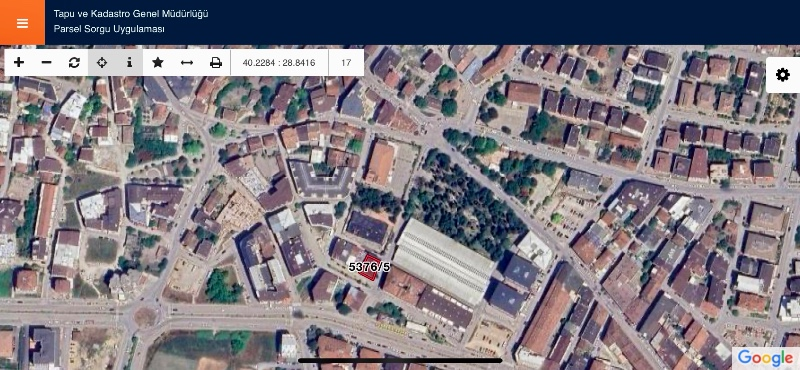Image resolution: width=800 pixels, height=370 pixels.
Task: Click the coordinates 40.2284 : 28.8416 display
Action: tap(279, 63)
